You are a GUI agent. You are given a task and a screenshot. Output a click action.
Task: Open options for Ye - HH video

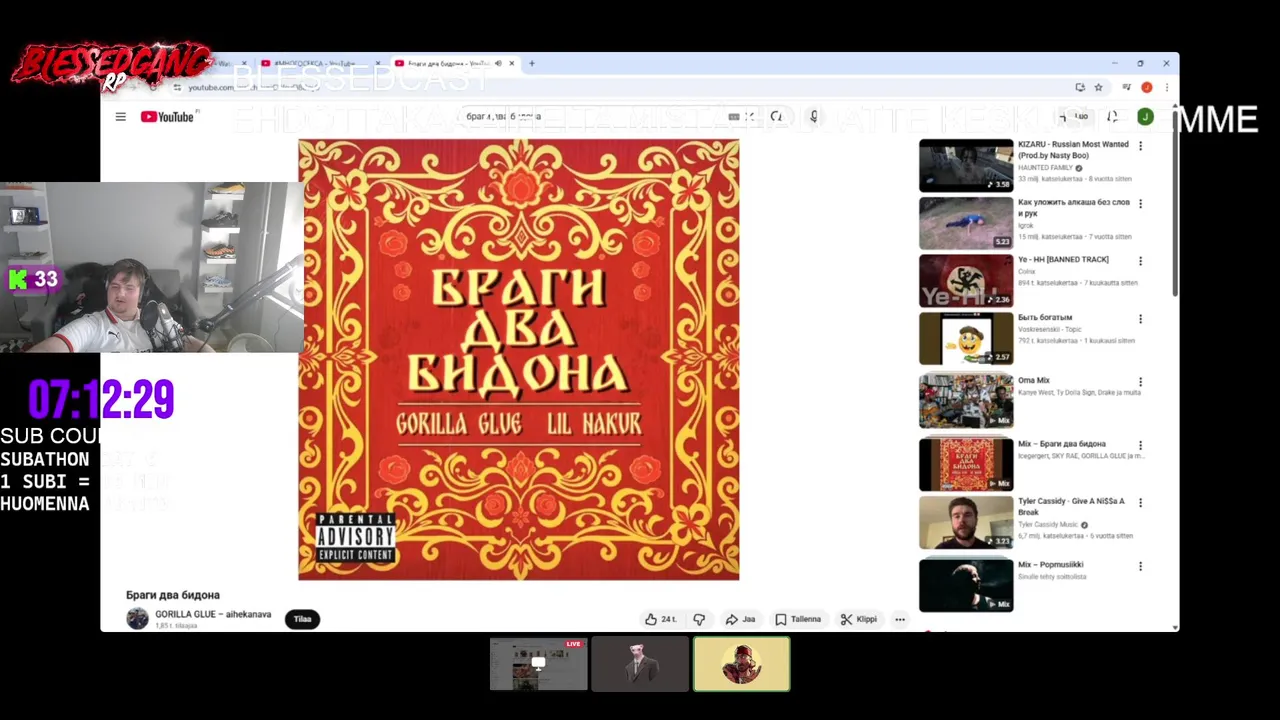[1140, 261]
